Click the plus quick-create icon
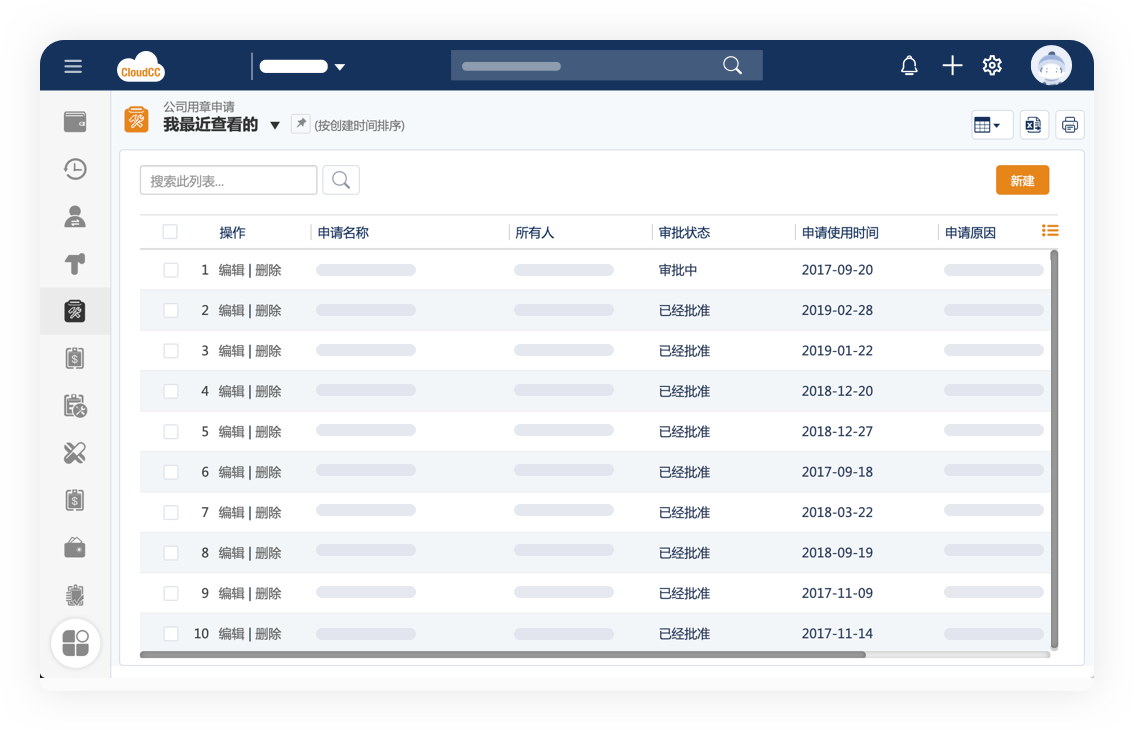 (x=952, y=66)
